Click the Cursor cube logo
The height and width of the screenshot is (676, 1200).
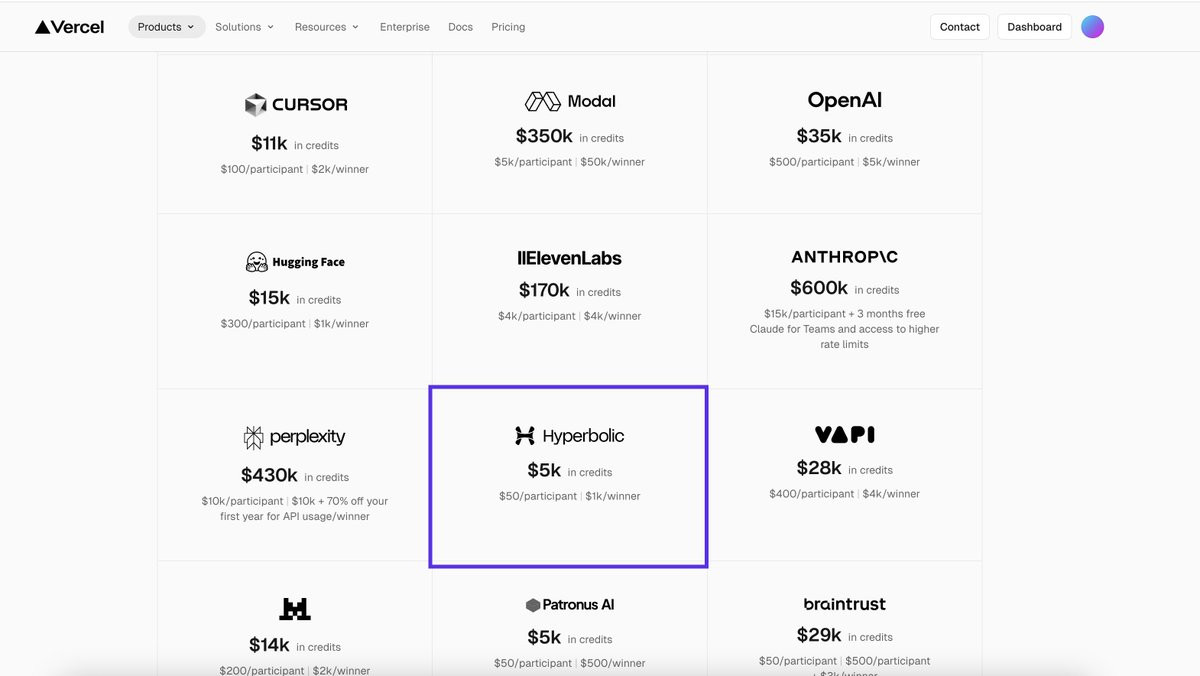(x=256, y=104)
